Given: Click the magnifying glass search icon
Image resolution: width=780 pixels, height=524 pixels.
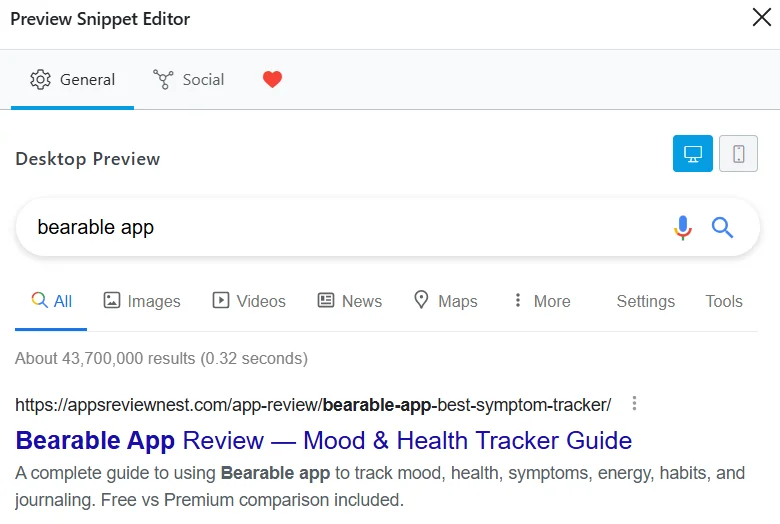Looking at the screenshot, I should click(722, 228).
